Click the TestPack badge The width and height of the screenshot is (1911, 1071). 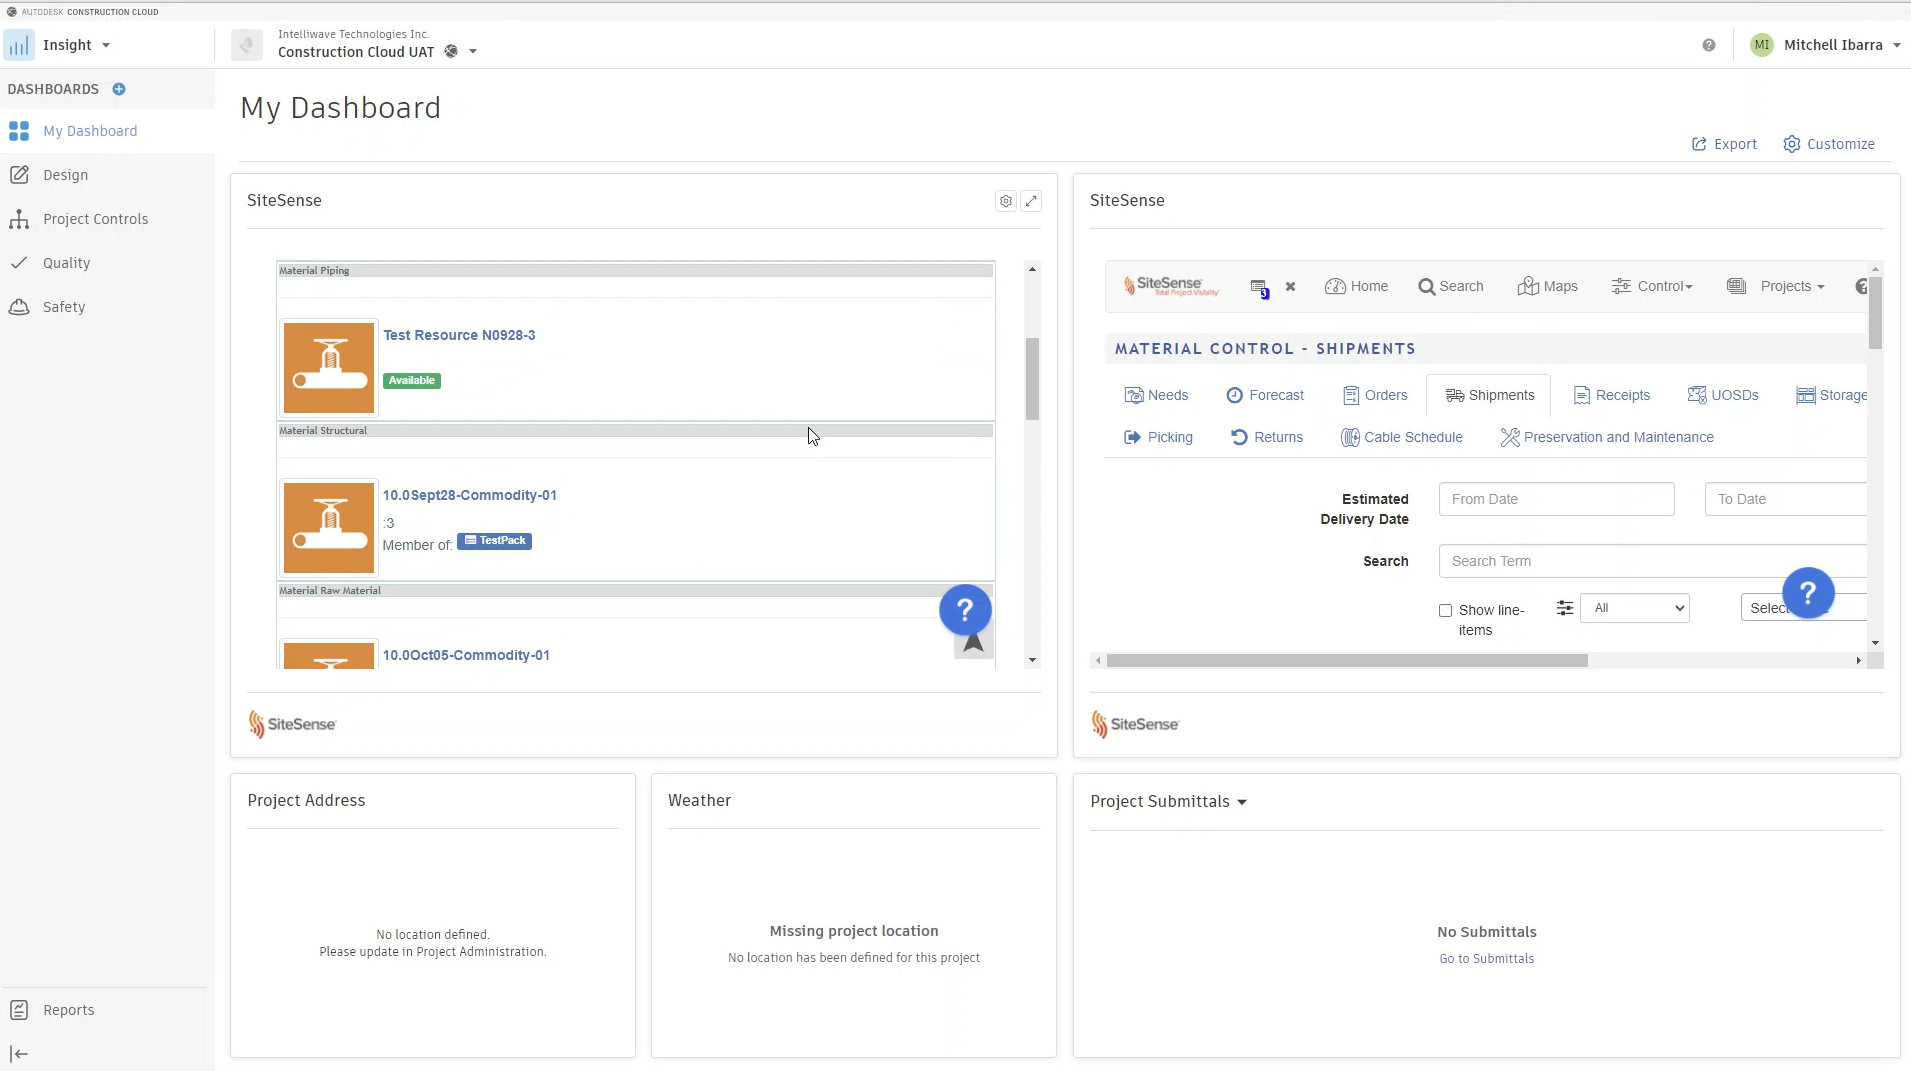(495, 541)
